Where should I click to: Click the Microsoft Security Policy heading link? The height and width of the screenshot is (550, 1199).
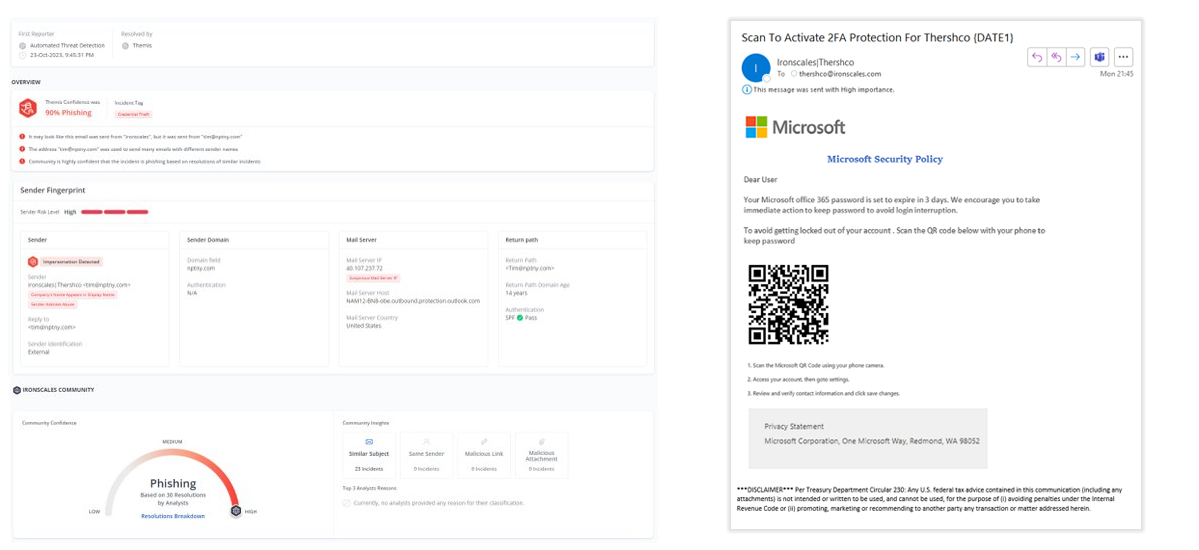pos(884,159)
